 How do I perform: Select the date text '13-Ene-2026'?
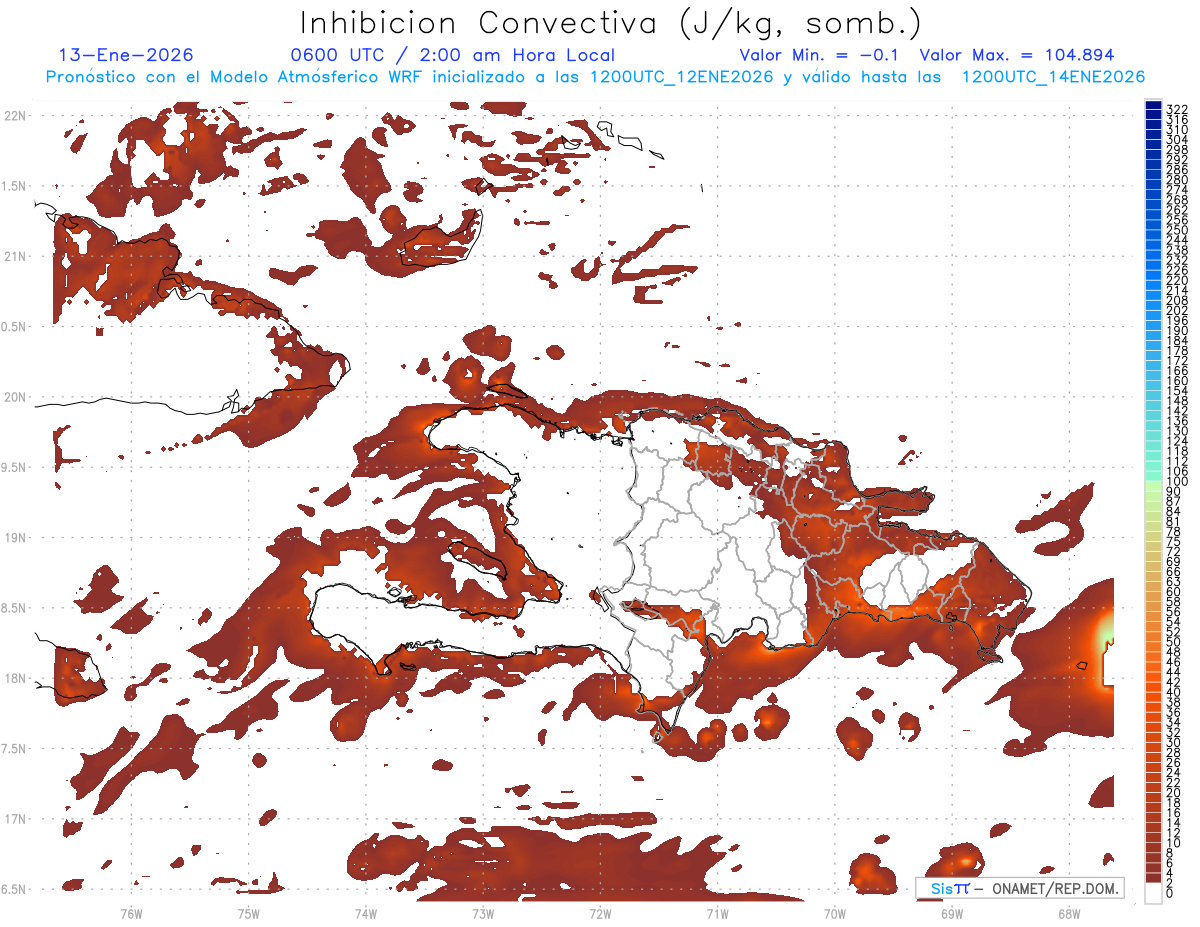[127, 55]
